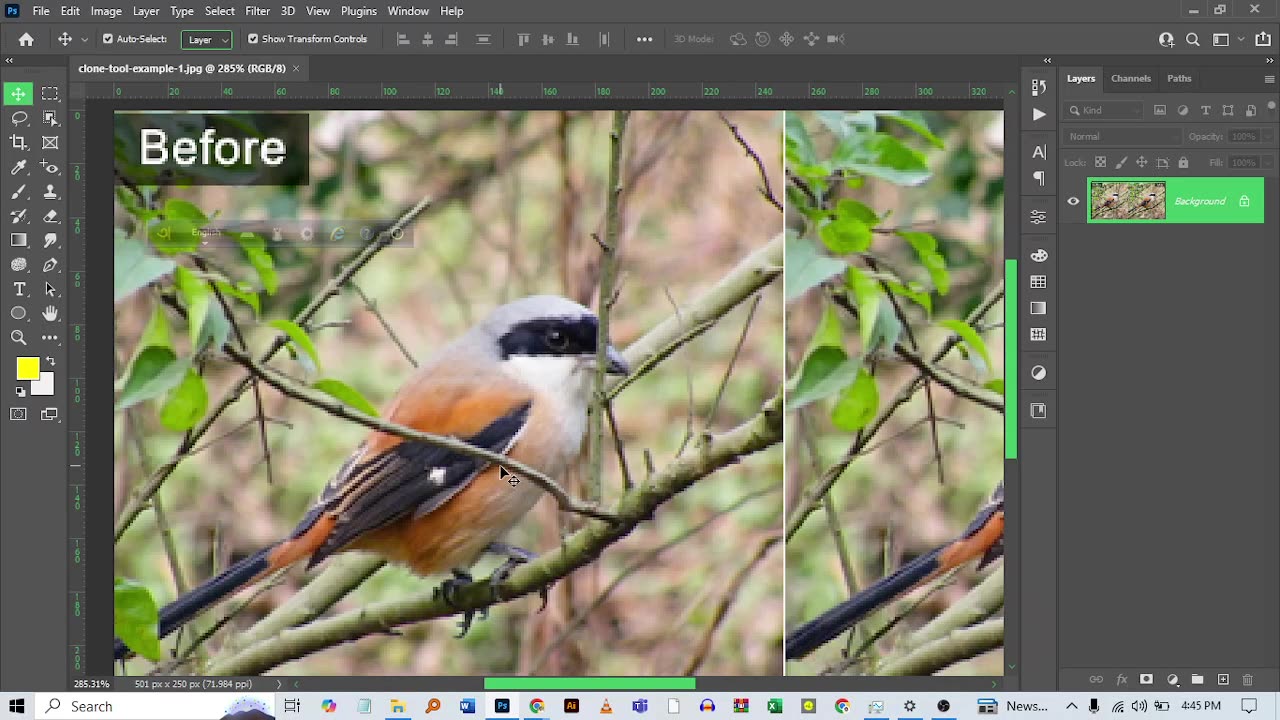Select the Gradient tool
Screen dimensions: 1280x720
(x=18, y=240)
